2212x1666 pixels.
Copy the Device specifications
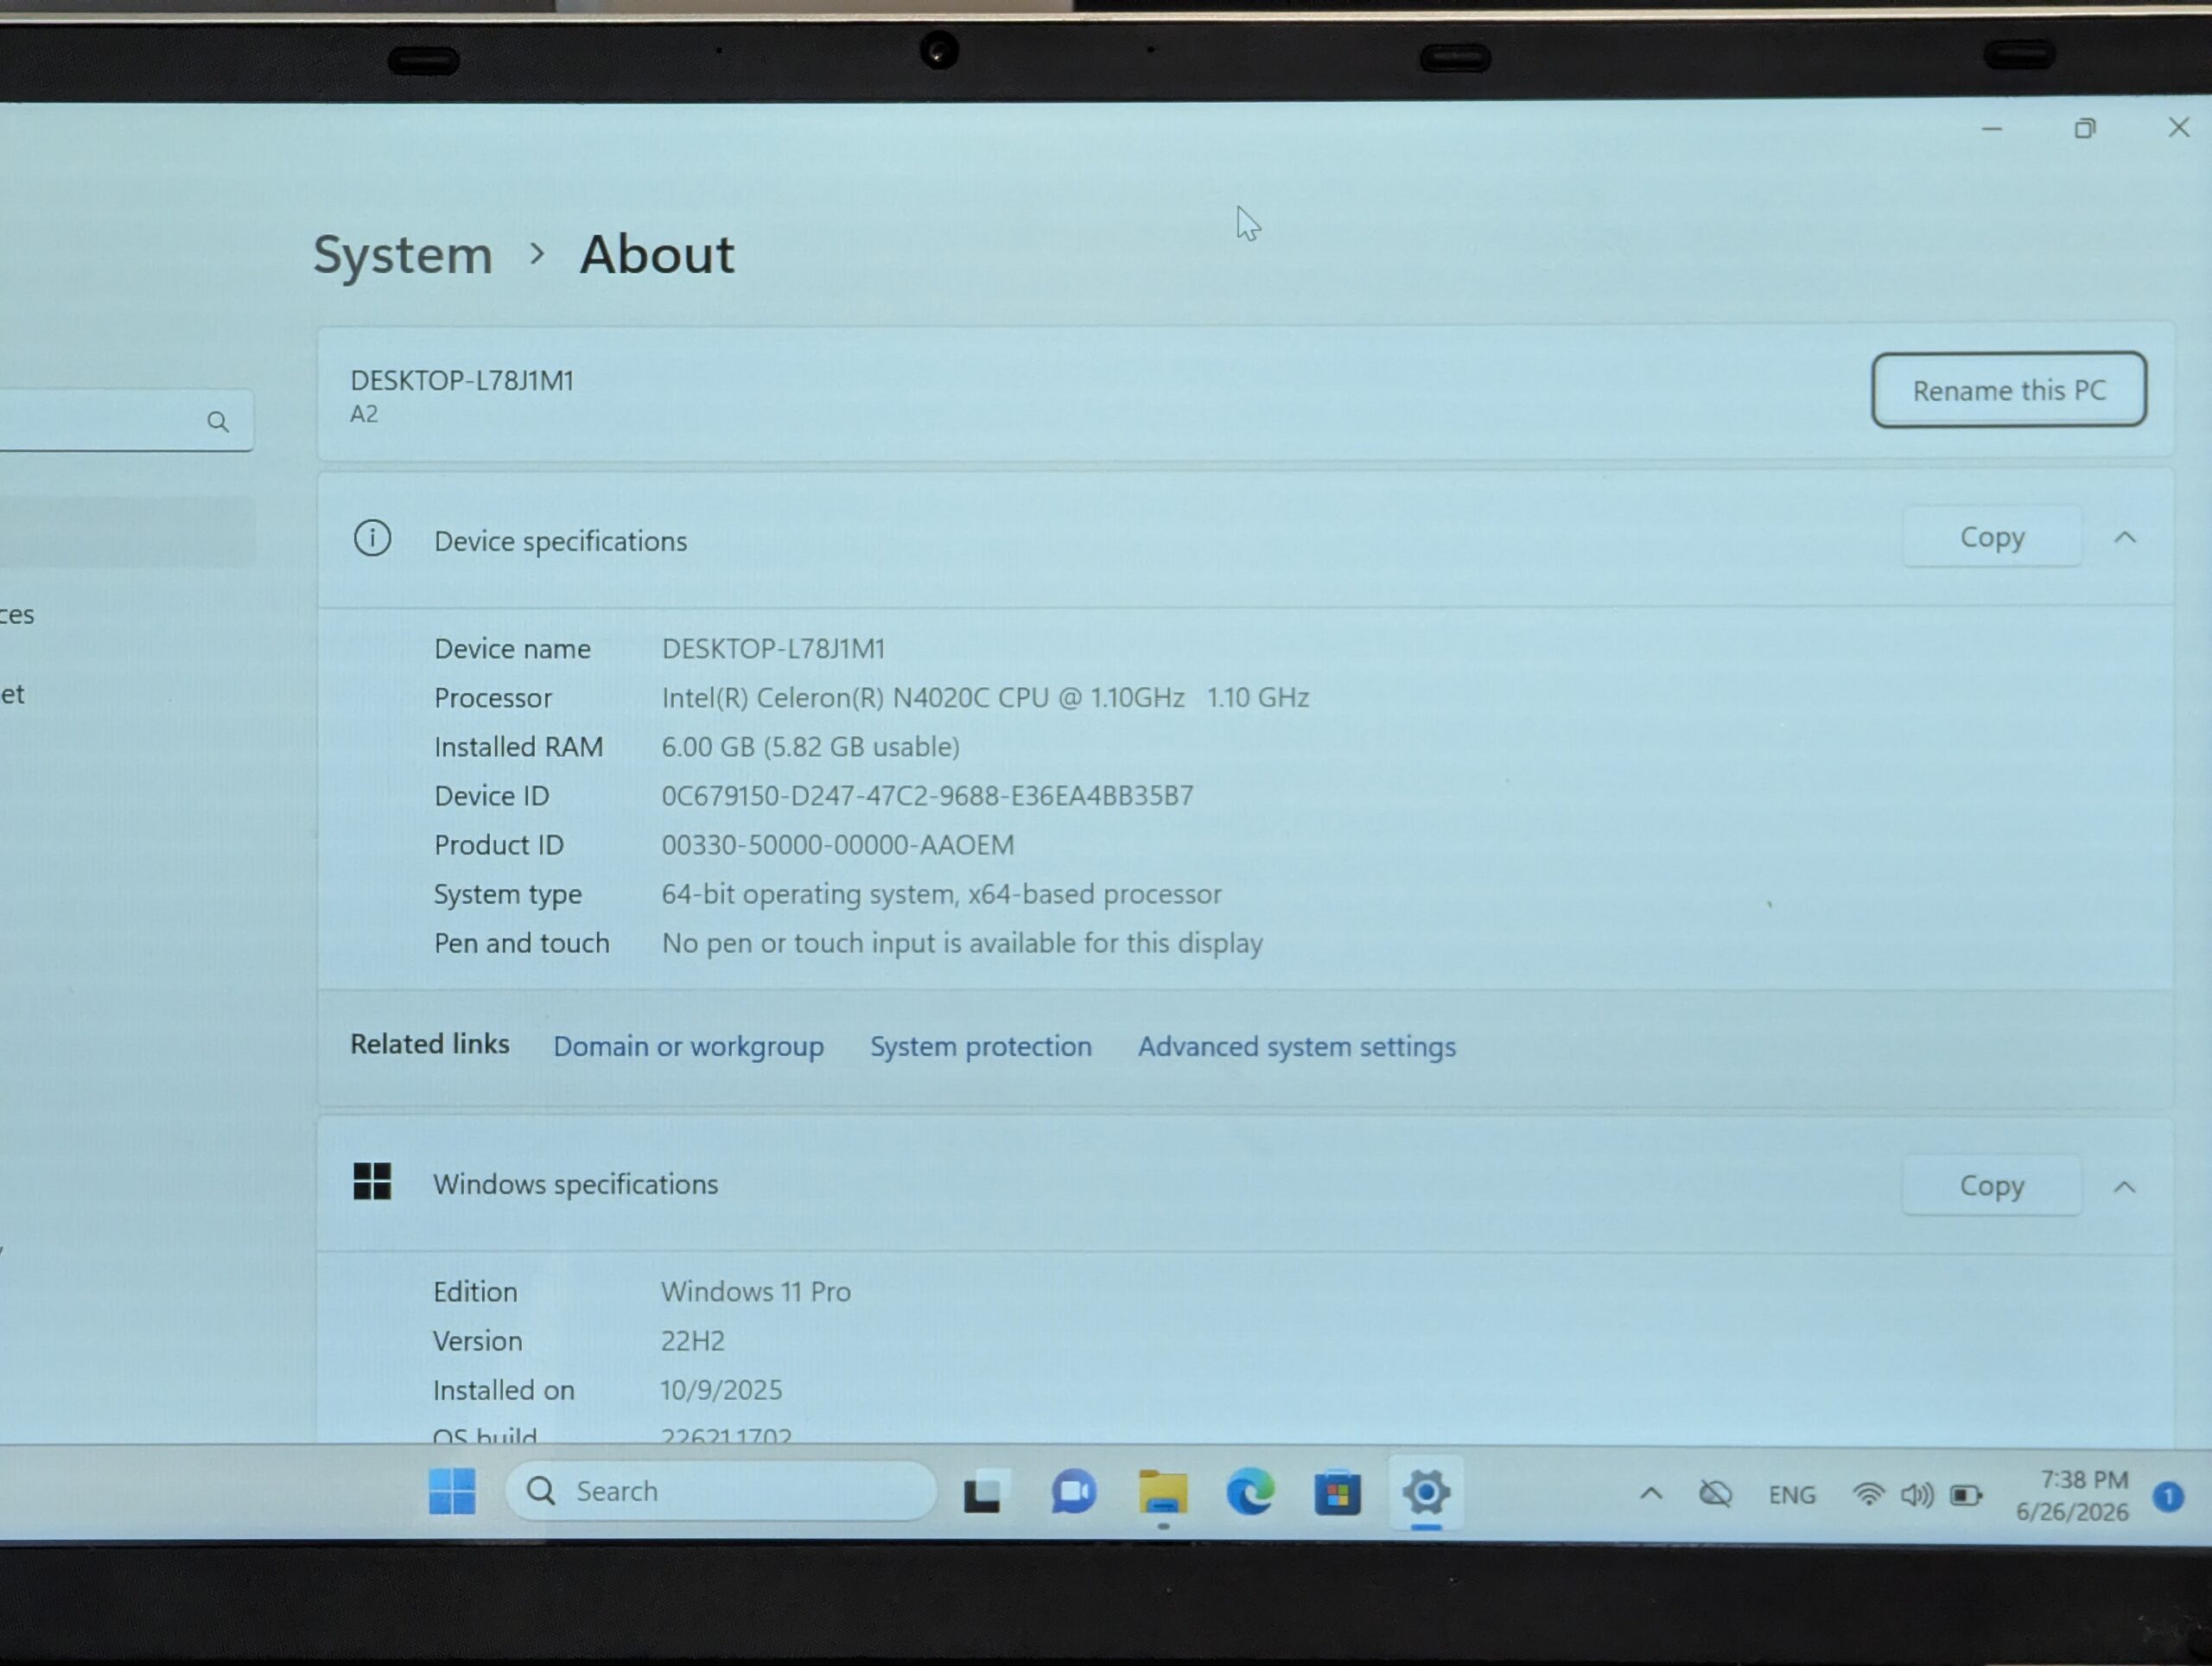pyautogui.click(x=1992, y=537)
